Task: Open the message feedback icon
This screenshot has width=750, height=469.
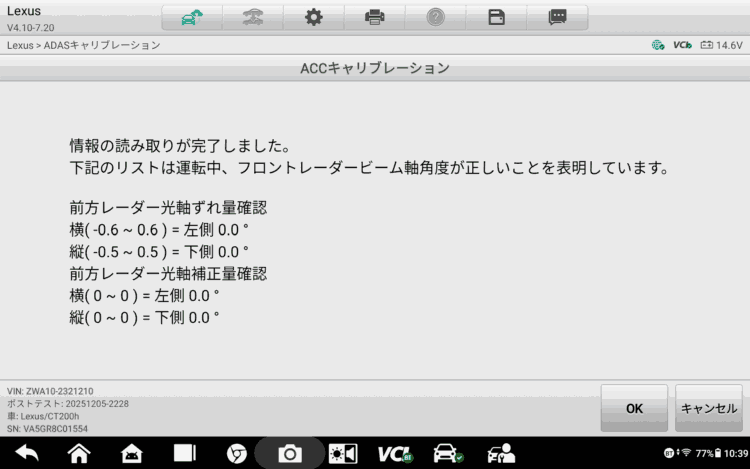Action: (557, 17)
